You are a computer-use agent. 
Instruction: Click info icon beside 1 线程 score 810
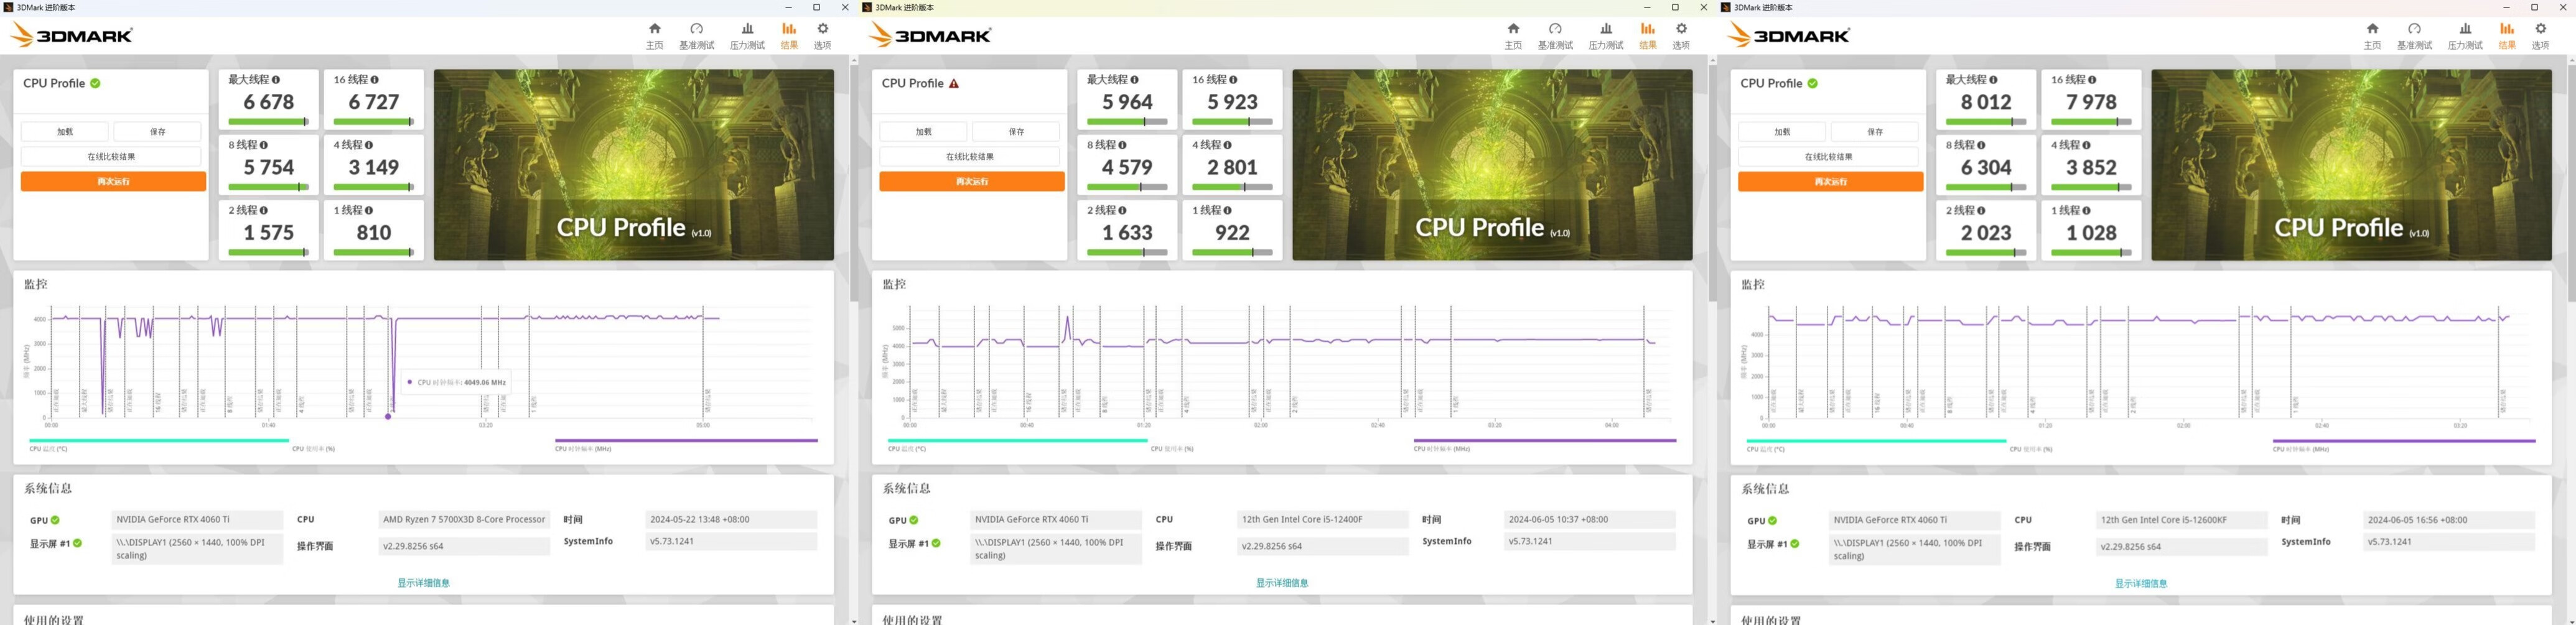pos(369,210)
